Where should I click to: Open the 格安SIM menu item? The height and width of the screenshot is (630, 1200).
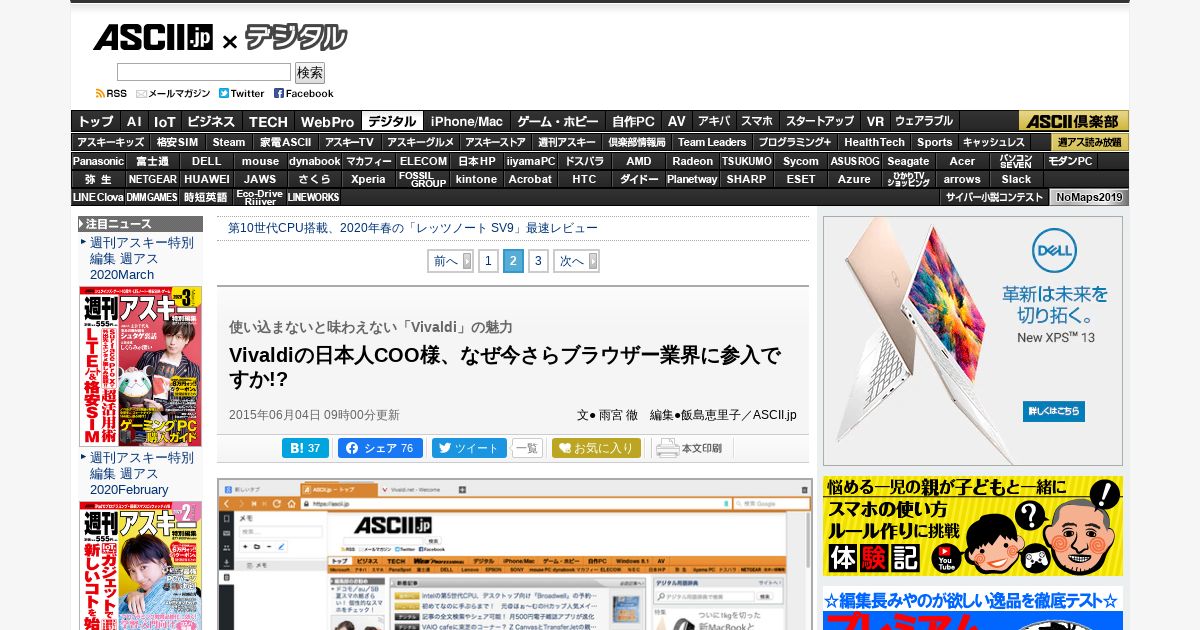tap(178, 142)
